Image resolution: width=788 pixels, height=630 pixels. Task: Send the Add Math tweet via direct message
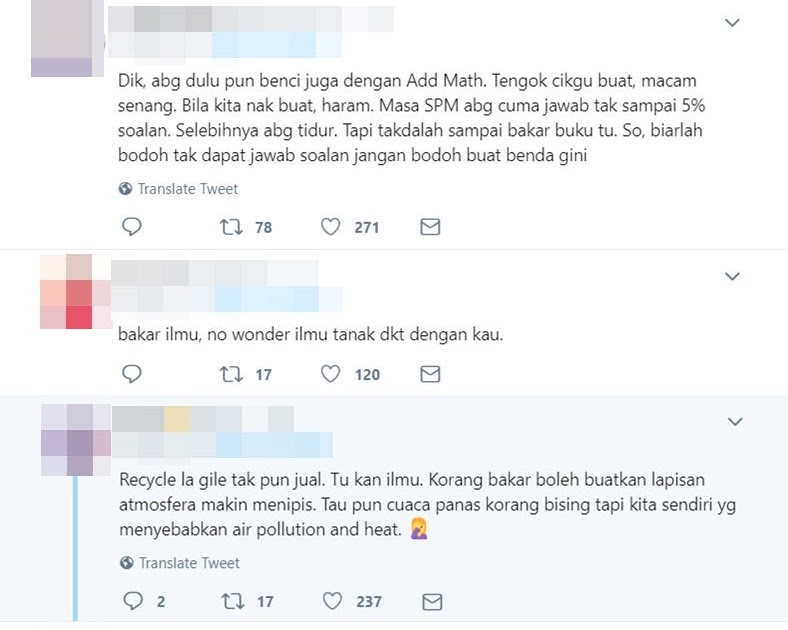tap(430, 227)
